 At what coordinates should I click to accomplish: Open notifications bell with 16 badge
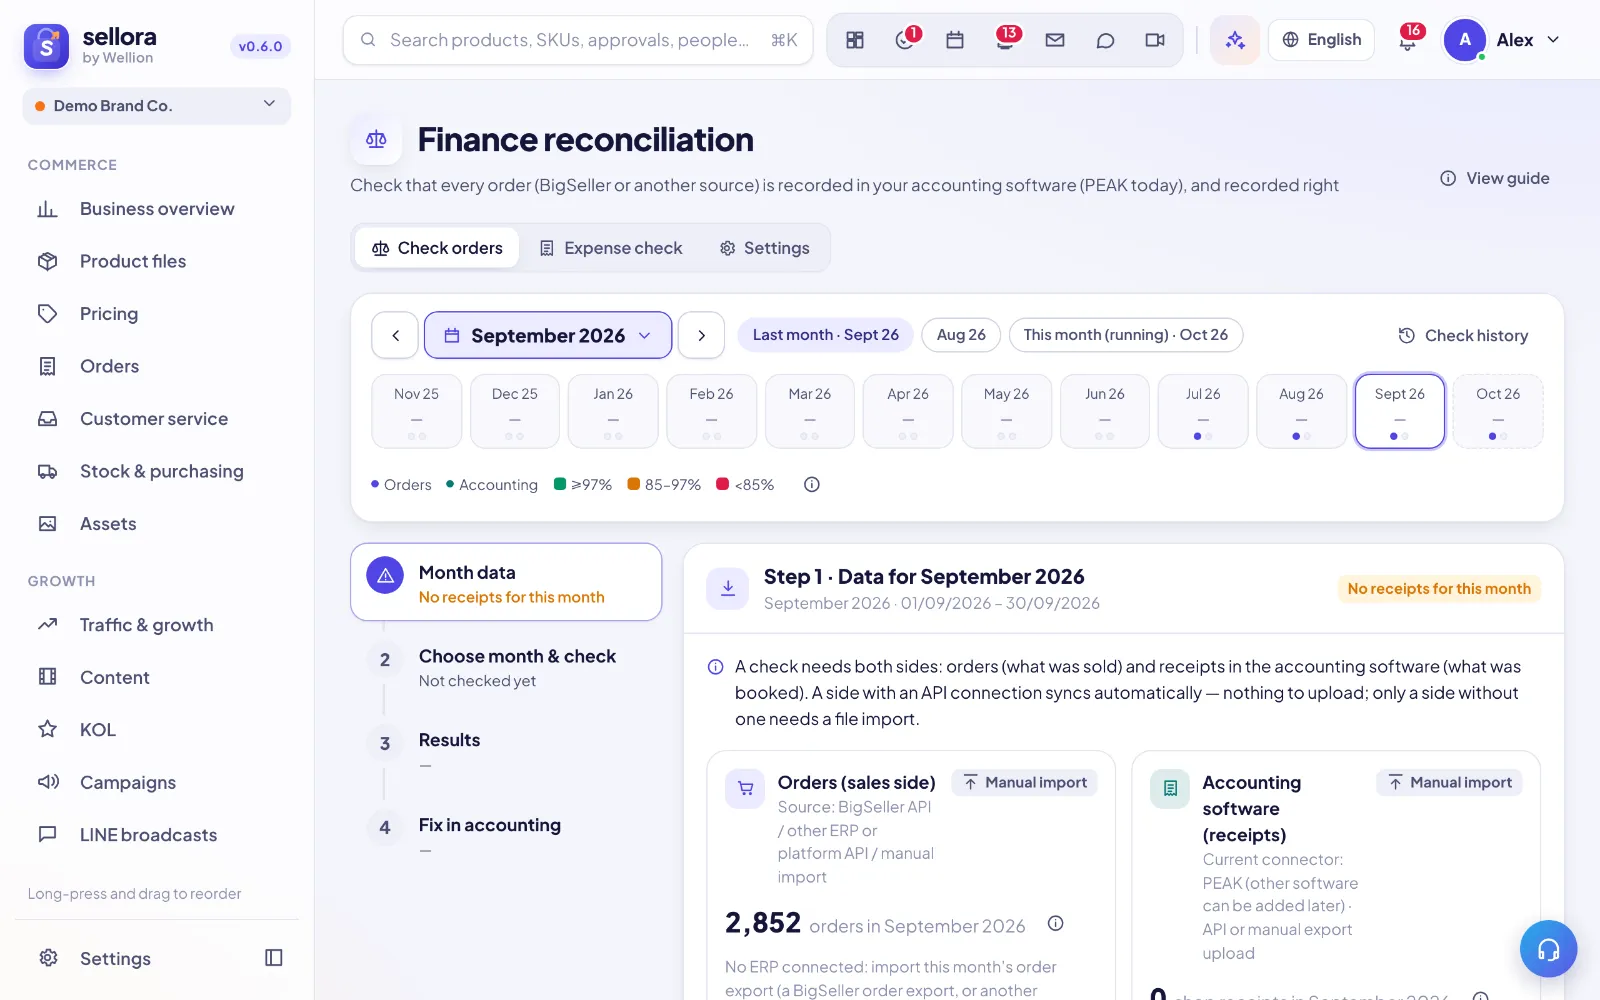point(1408,40)
